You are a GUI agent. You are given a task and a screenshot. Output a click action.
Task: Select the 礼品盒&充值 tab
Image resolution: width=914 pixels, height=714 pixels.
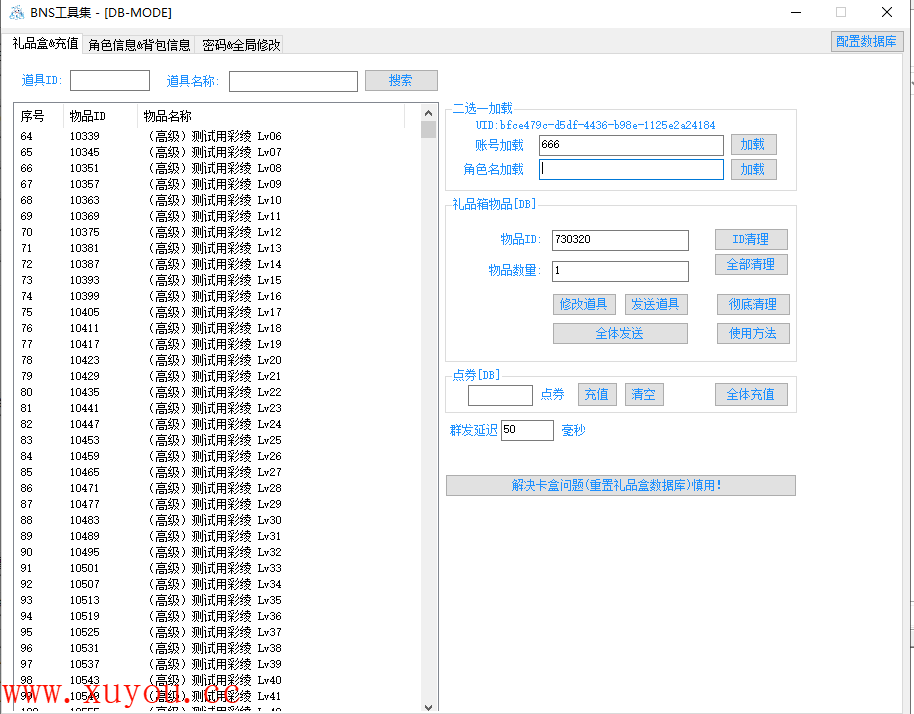46,44
